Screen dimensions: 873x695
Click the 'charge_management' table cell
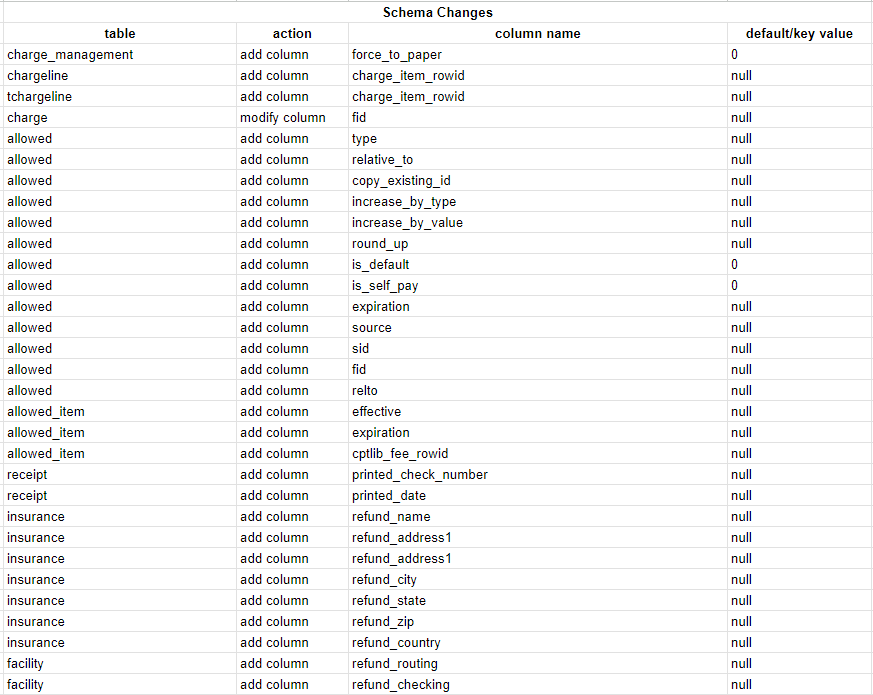click(120, 55)
